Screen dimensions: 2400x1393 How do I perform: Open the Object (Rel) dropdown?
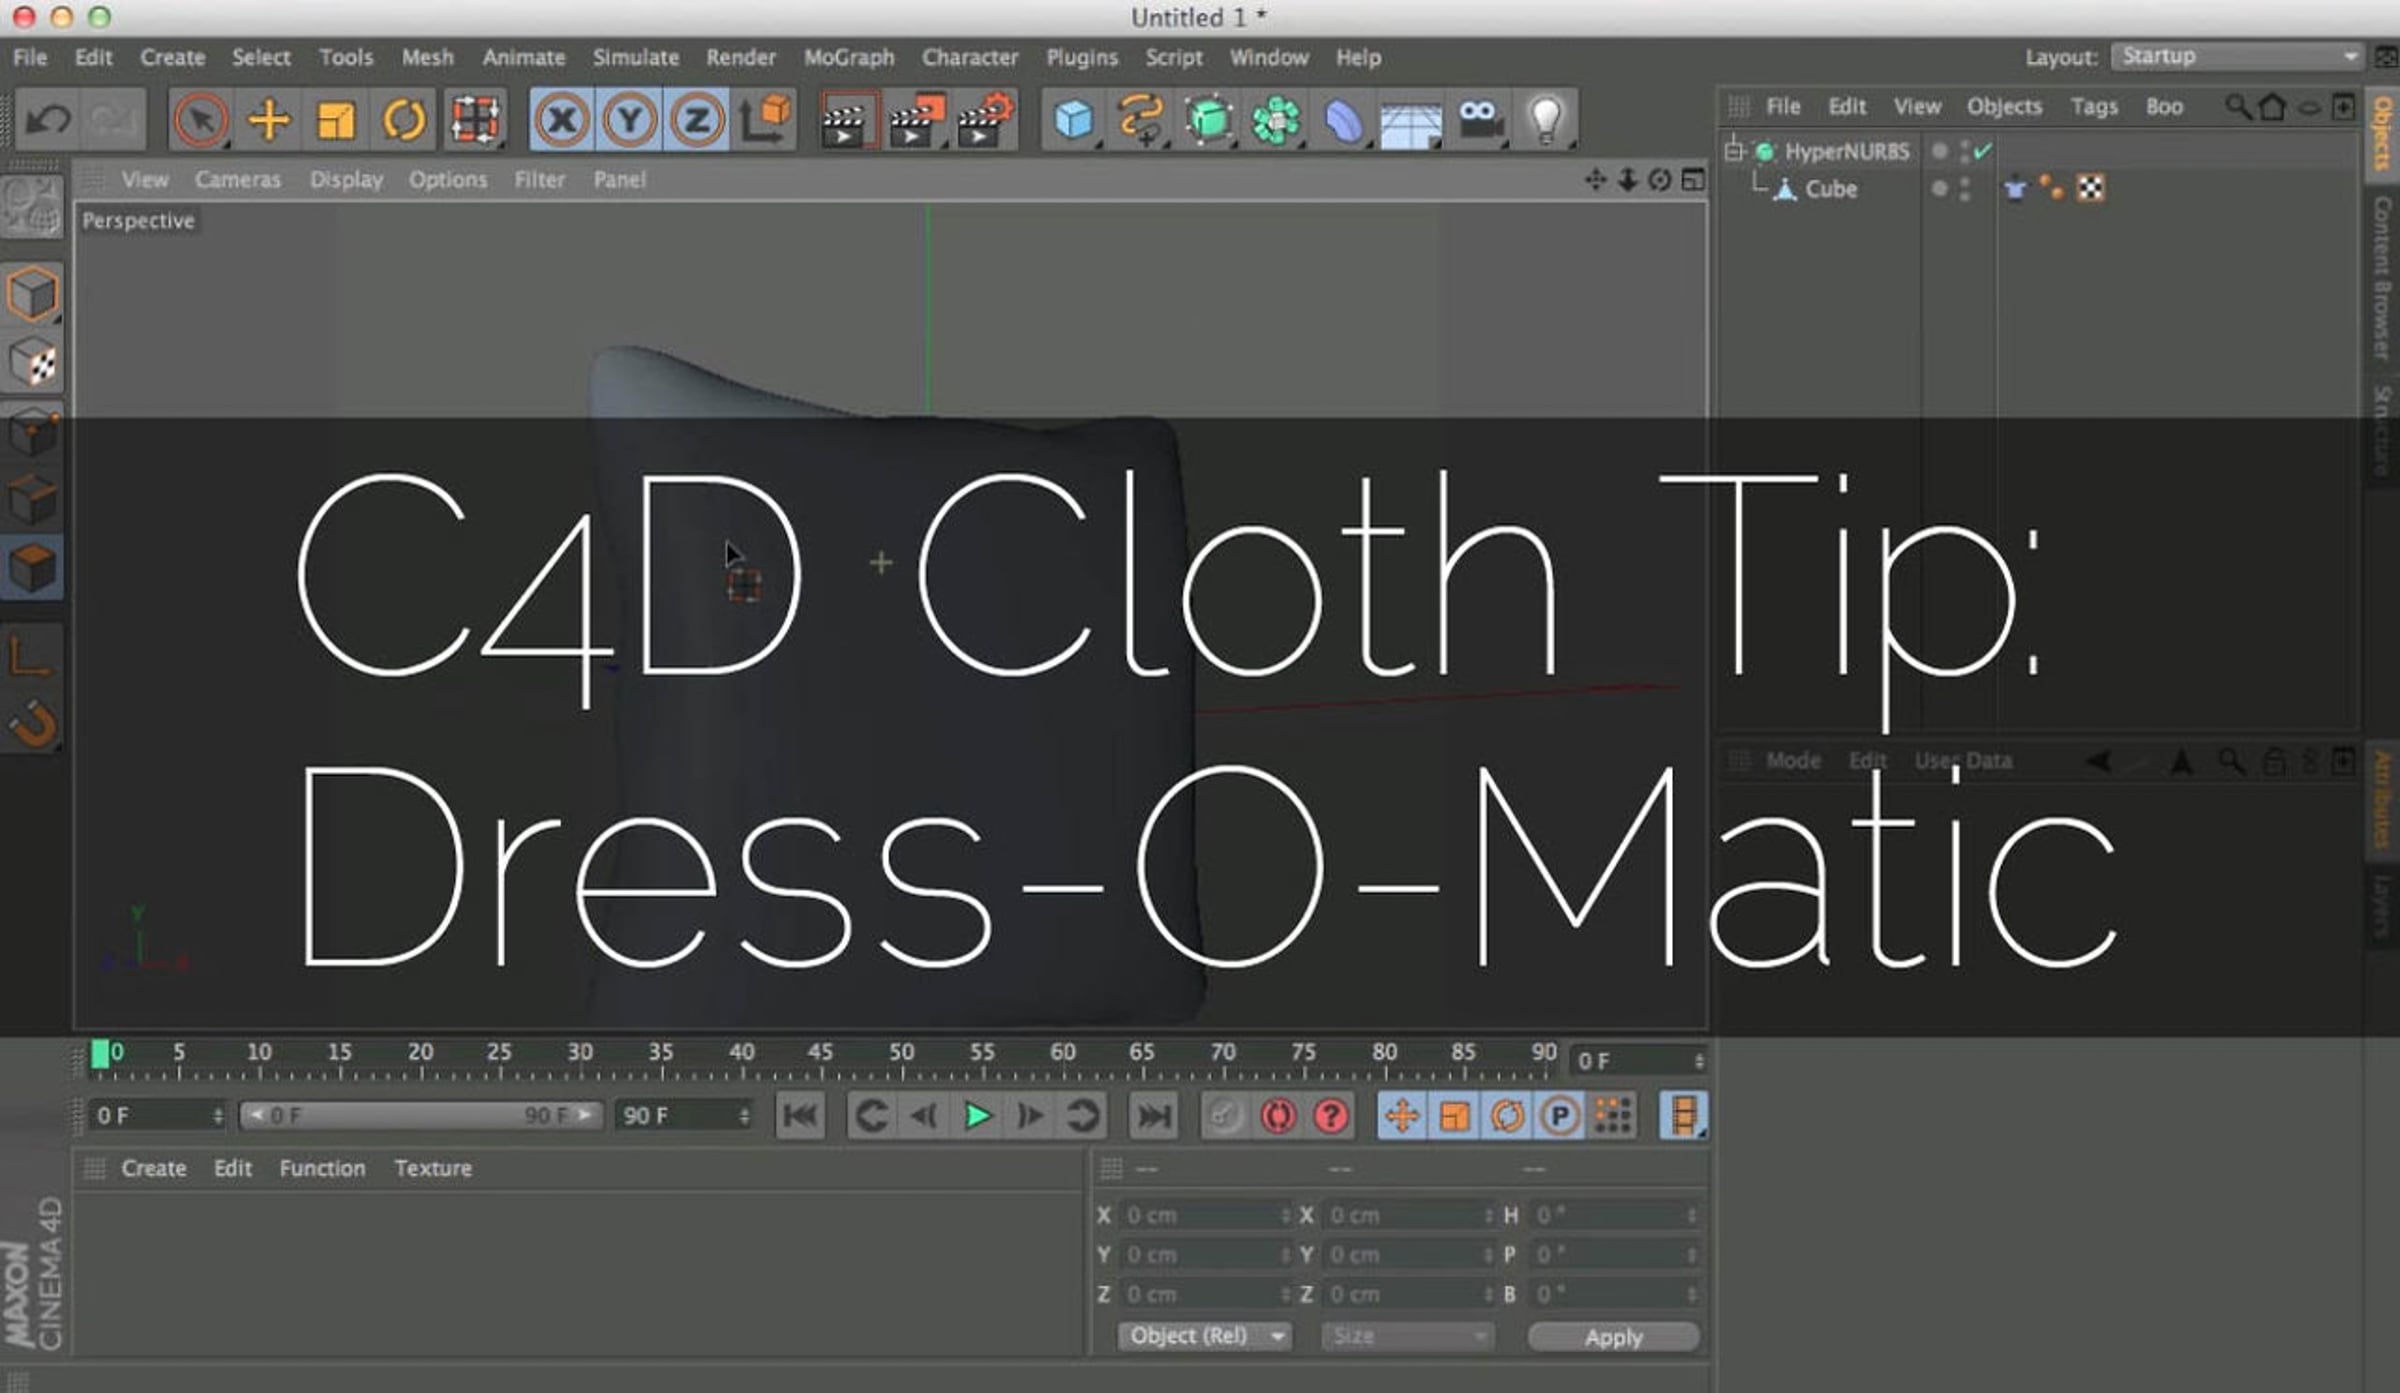tap(1205, 1336)
